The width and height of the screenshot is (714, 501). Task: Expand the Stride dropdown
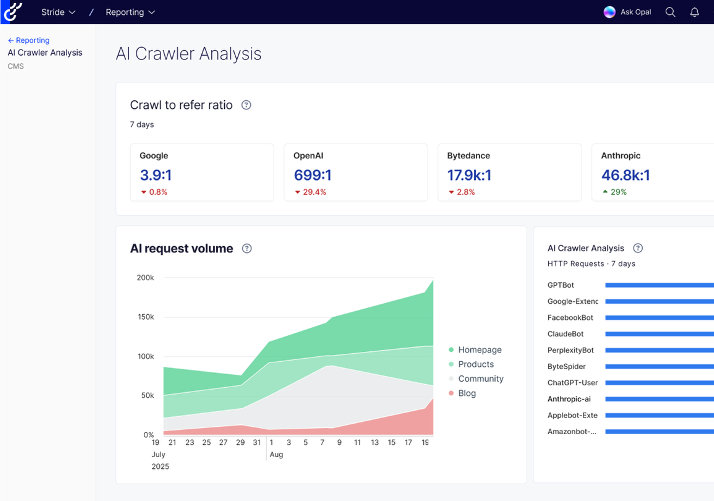59,12
